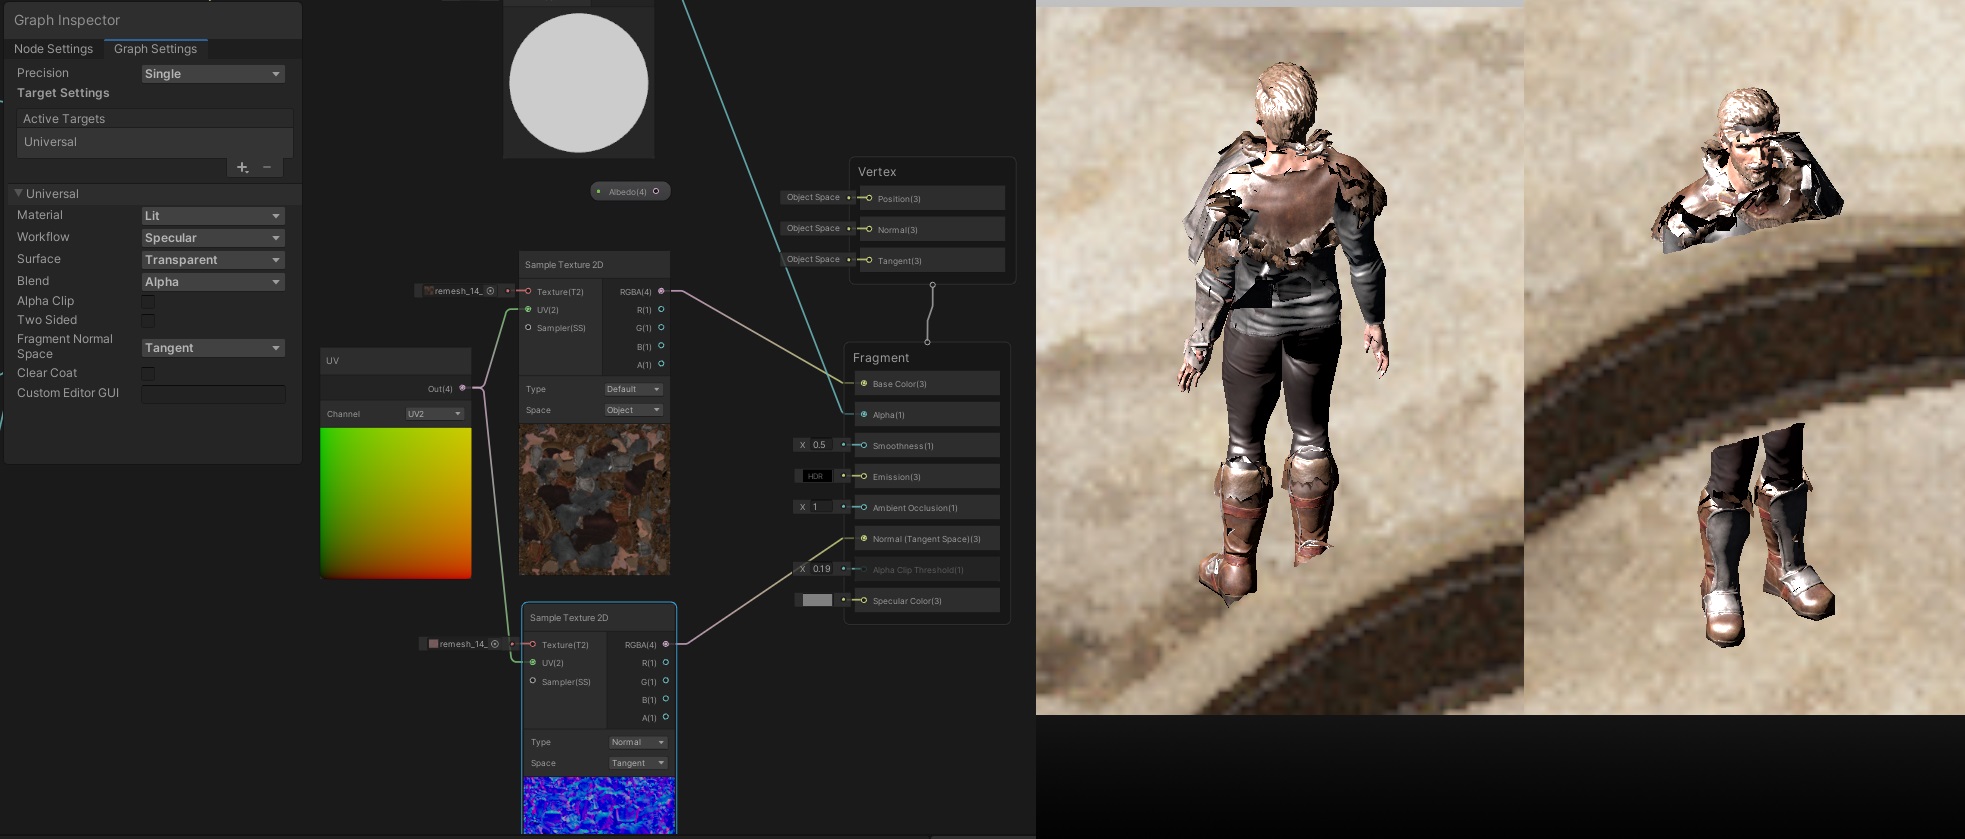Image resolution: width=1965 pixels, height=839 pixels.
Task: Open the Blend dropdown set to Alpha
Action: 213,282
